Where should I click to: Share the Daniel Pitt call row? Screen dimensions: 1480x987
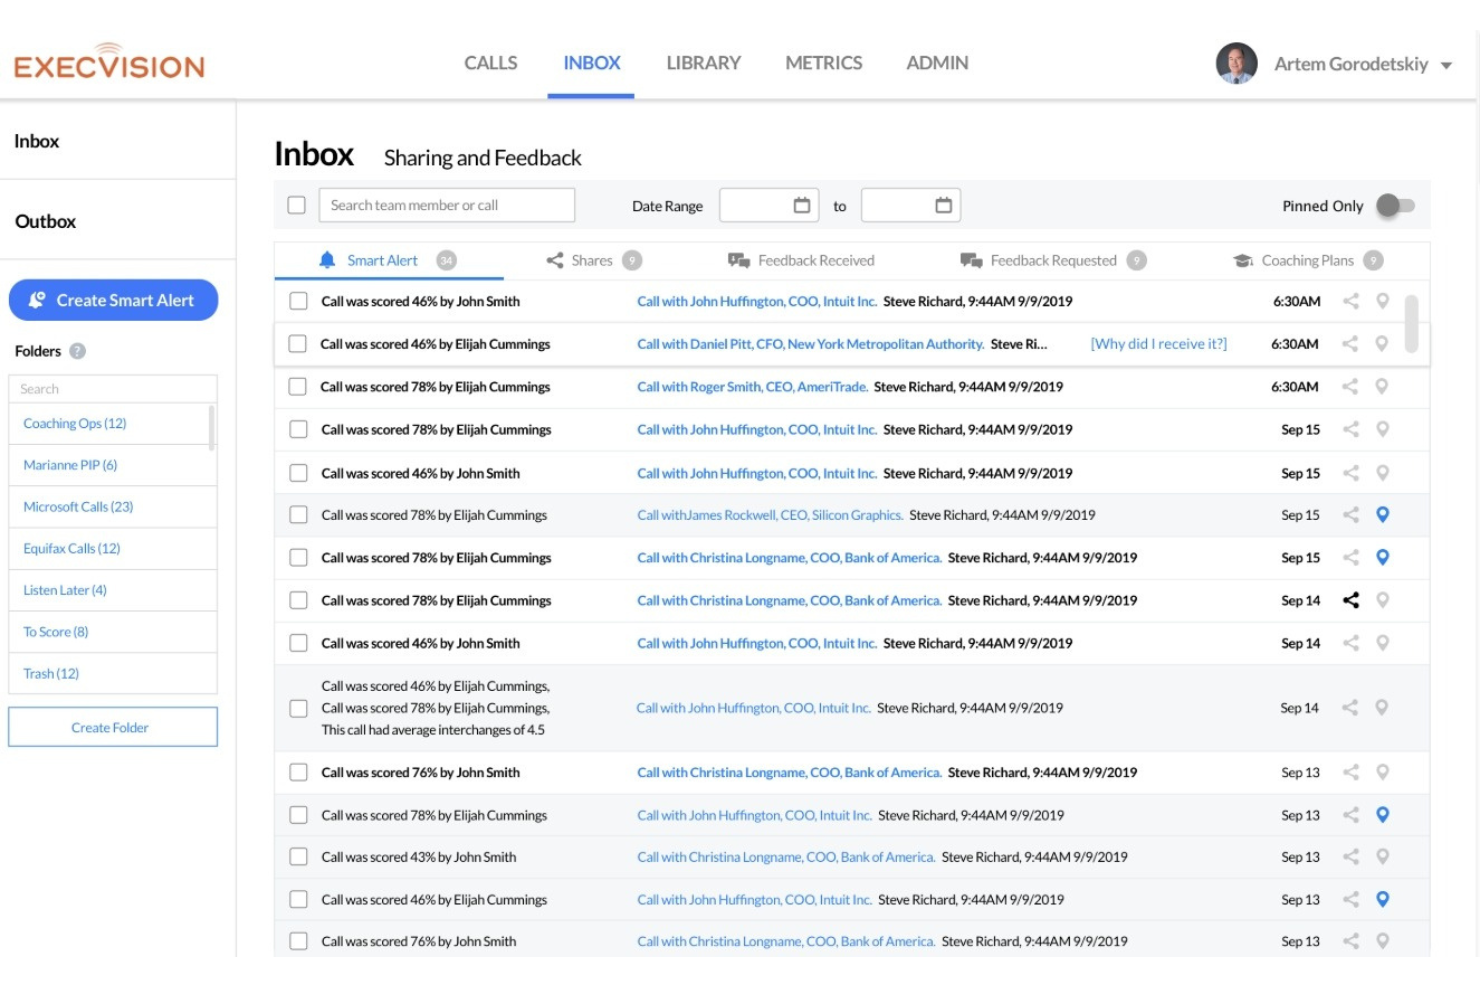click(1350, 344)
